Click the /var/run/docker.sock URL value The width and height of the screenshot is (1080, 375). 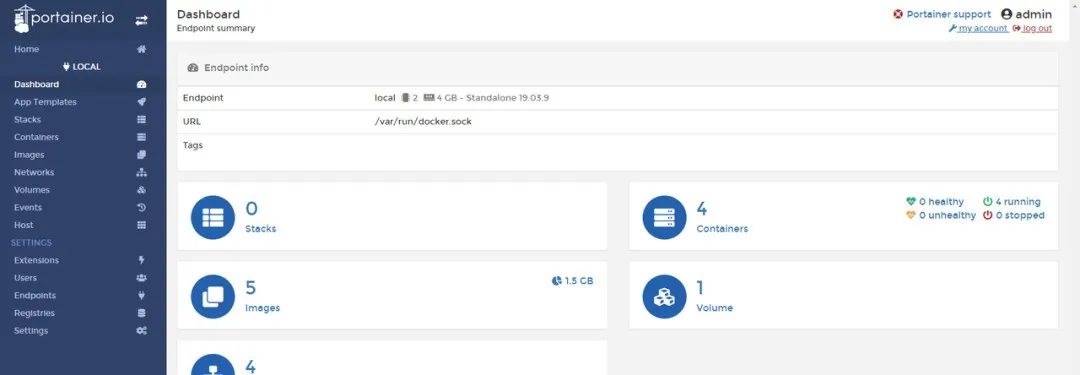[x=423, y=121]
